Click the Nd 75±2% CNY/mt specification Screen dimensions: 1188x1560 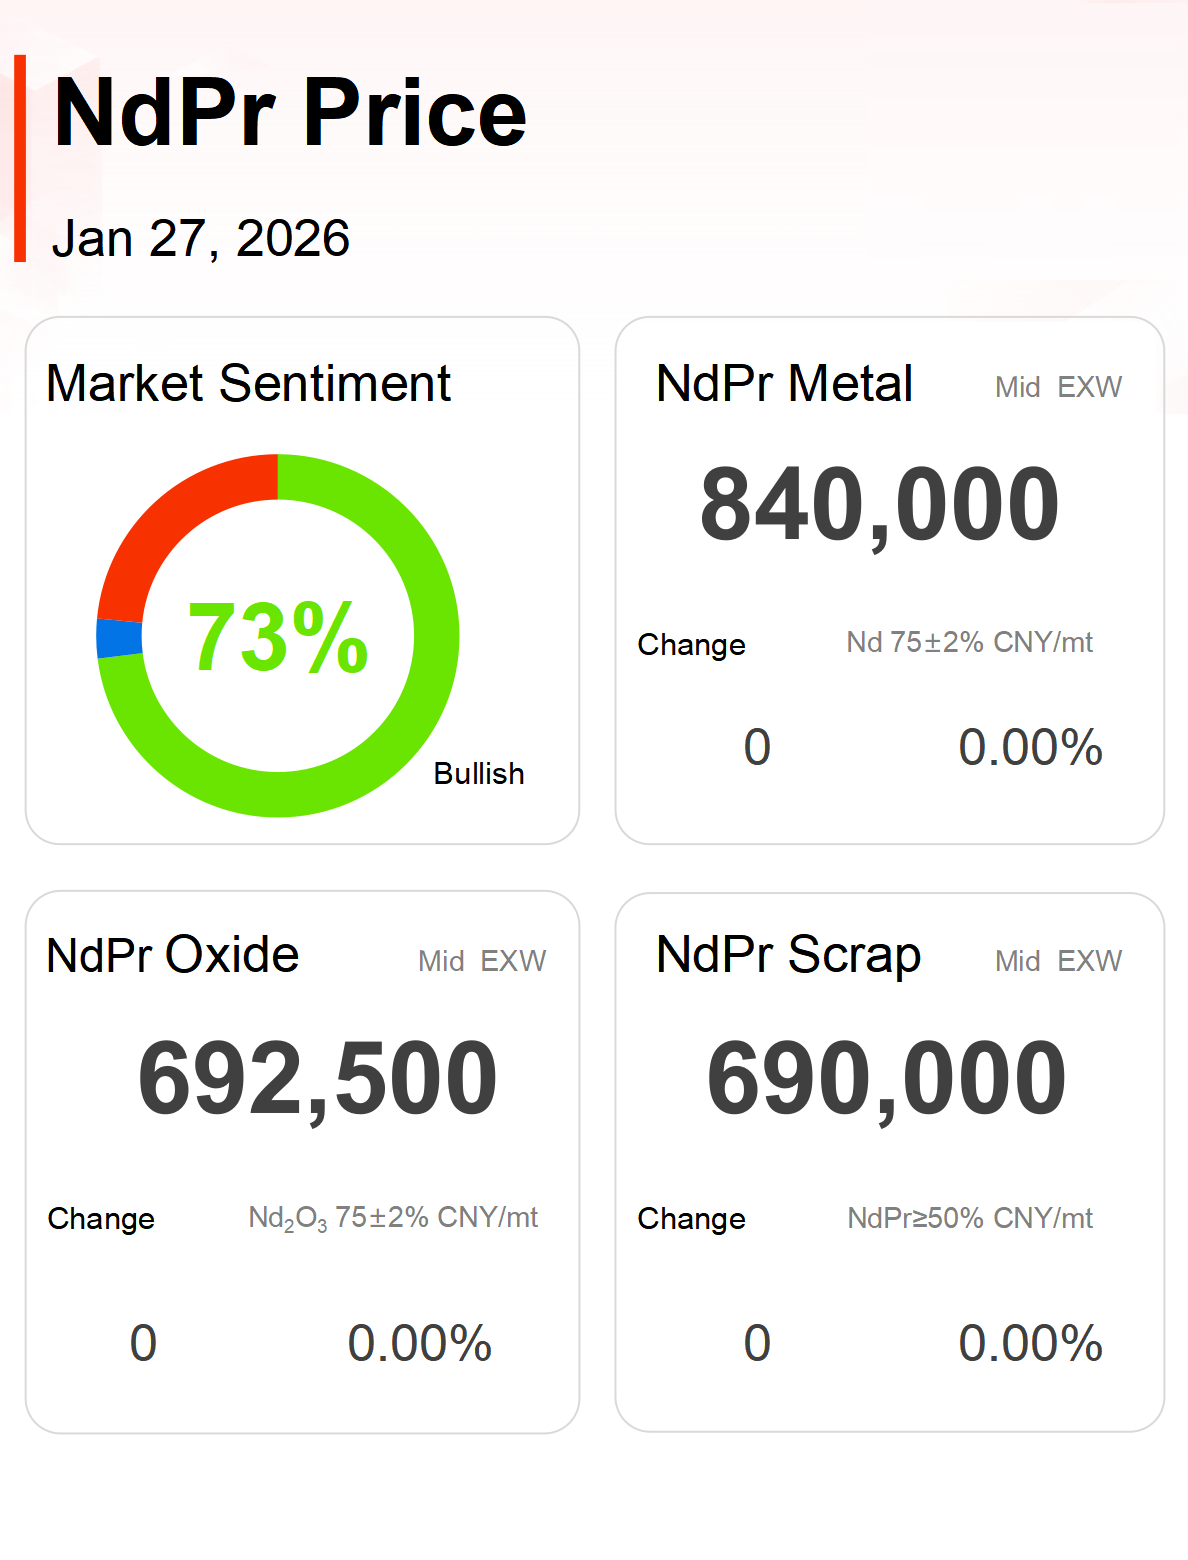pyautogui.click(x=969, y=642)
